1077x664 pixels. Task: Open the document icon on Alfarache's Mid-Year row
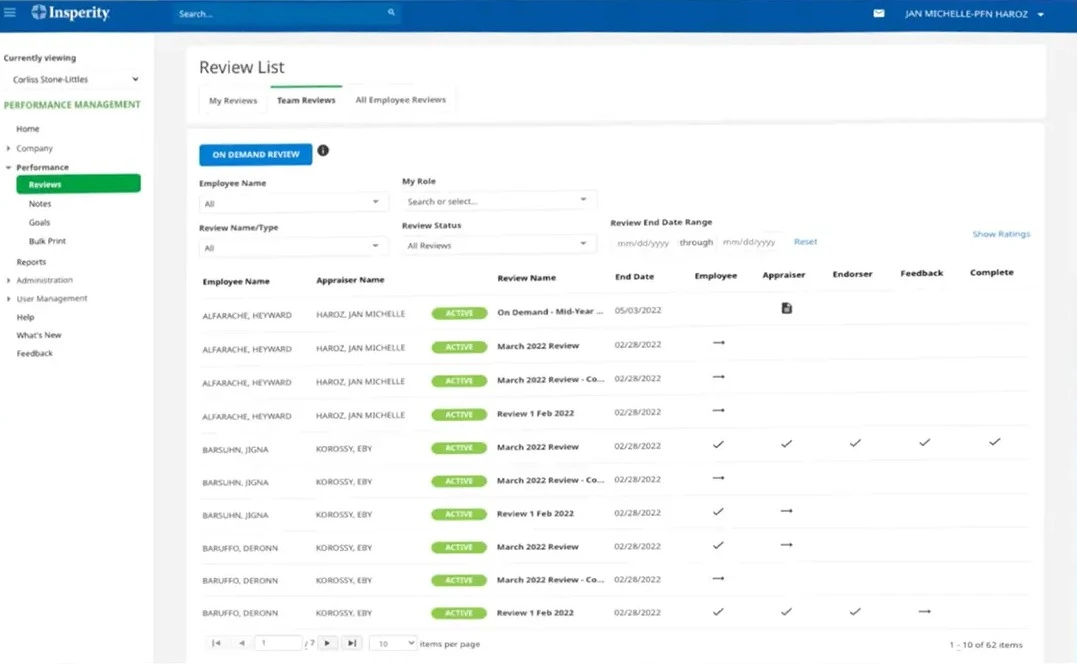(x=787, y=309)
